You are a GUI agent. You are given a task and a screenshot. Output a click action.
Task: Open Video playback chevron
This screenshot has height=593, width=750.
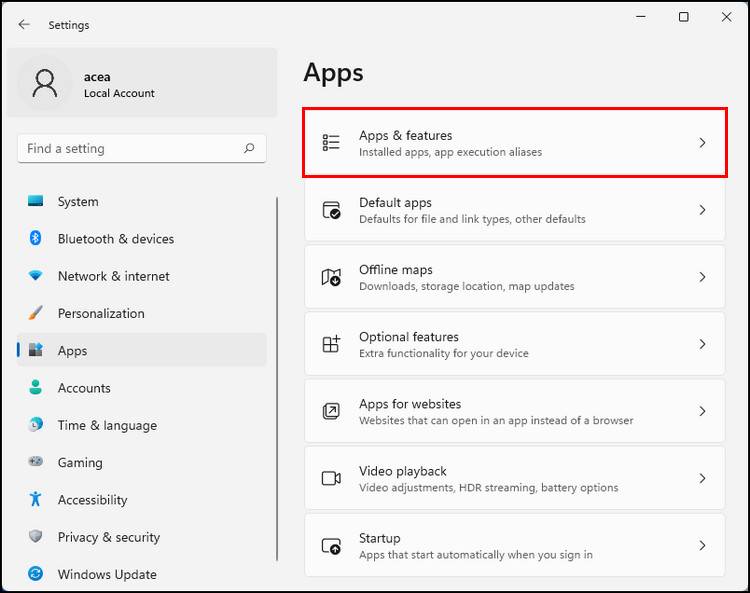coord(702,478)
